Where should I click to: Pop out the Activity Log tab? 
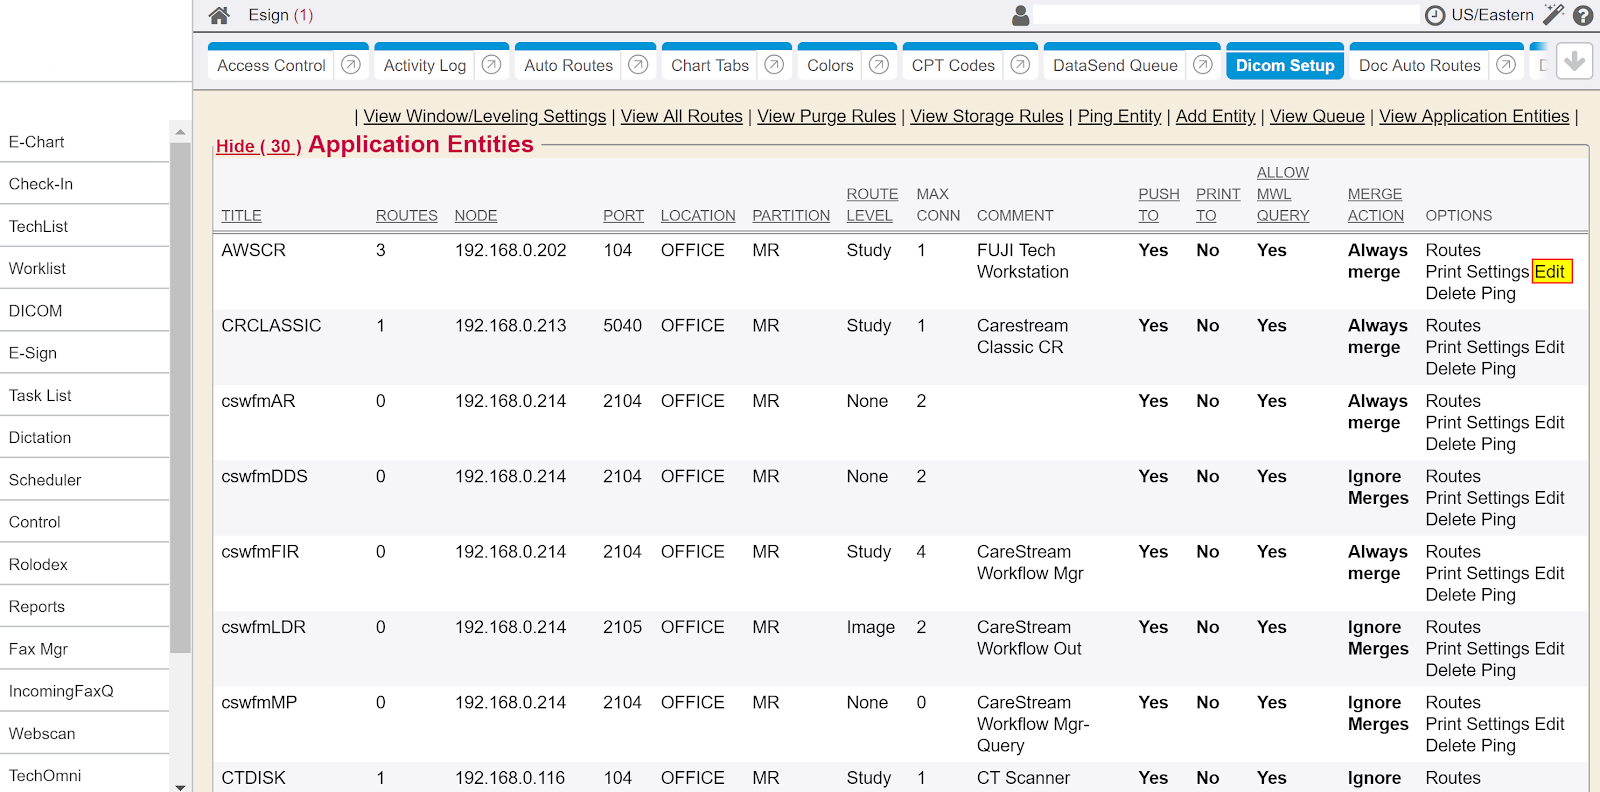(x=491, y=65)
